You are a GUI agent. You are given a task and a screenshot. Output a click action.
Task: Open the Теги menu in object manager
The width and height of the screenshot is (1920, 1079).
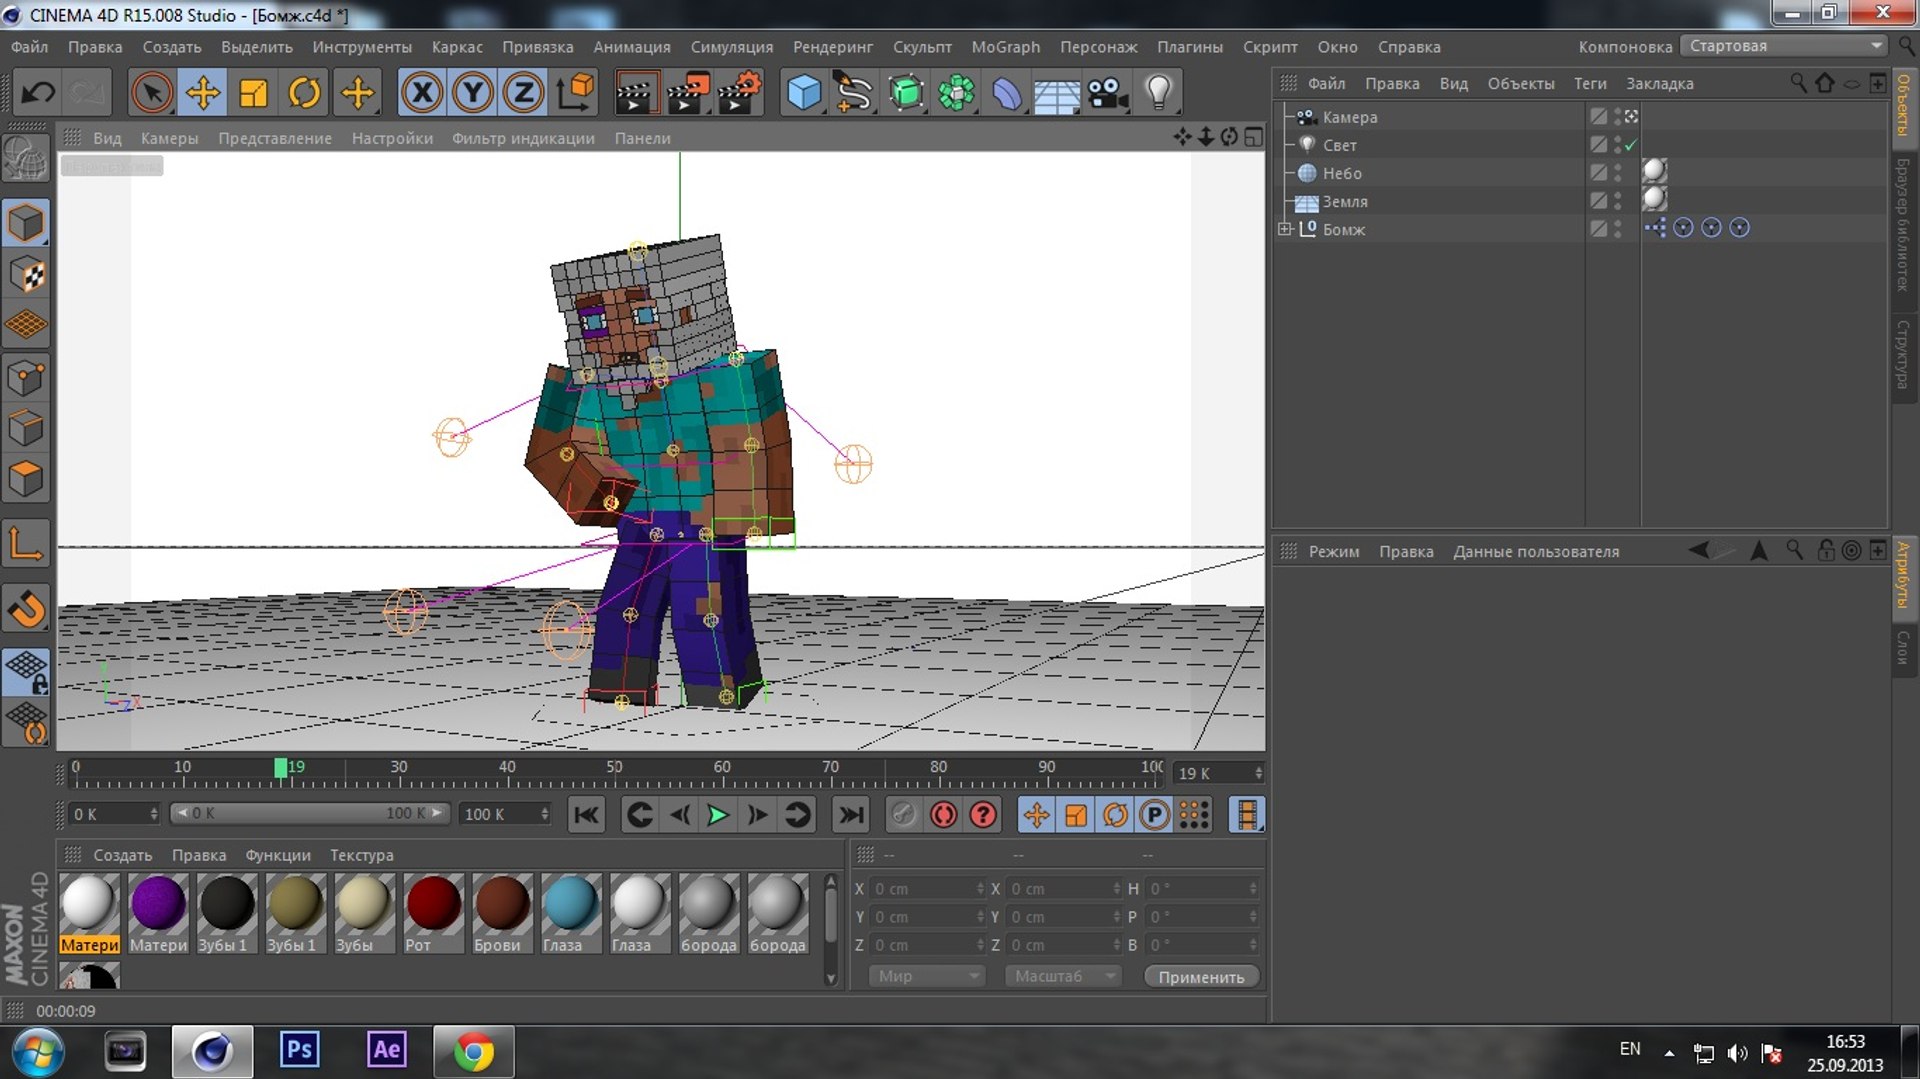click(1590, 84)
